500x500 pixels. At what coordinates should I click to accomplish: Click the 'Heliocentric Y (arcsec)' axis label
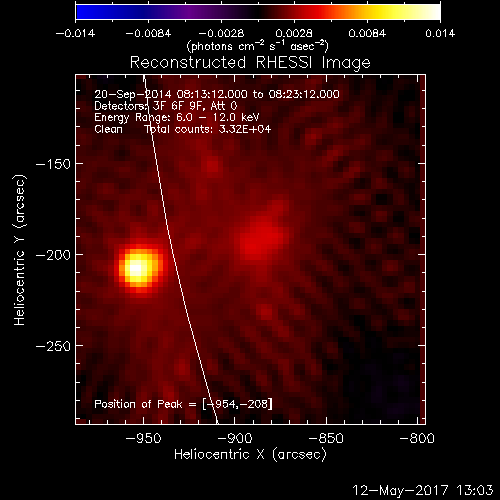[20, 250]
